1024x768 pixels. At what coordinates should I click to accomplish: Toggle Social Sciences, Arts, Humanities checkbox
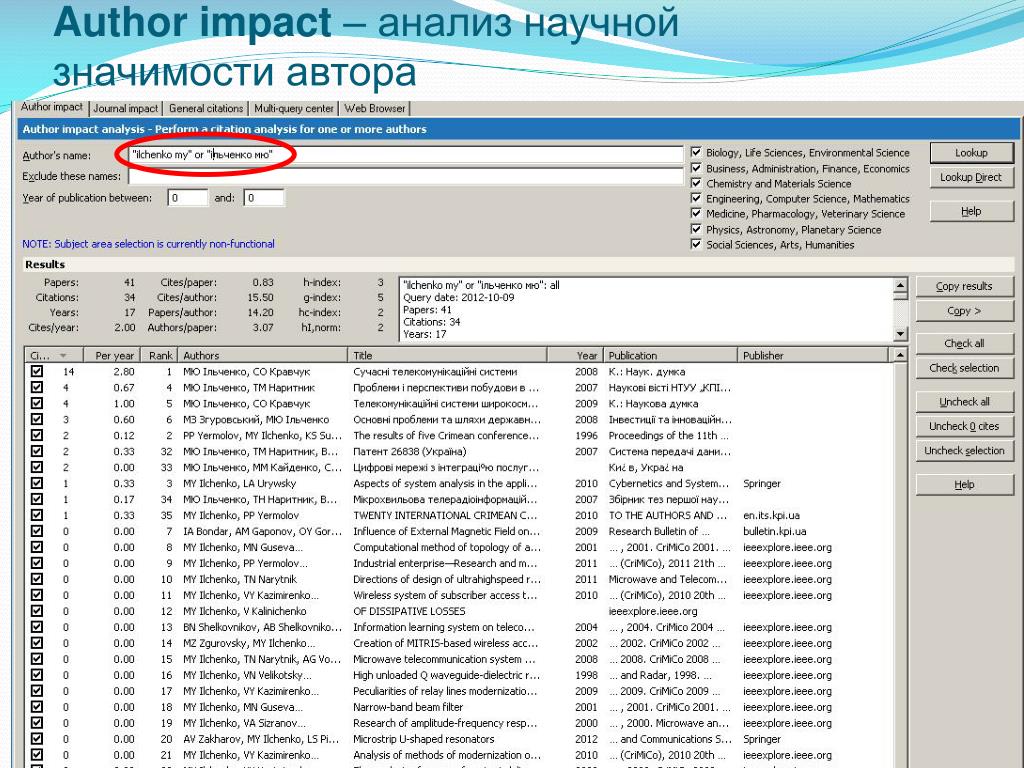pyautogui.click(x=696, y=245)
